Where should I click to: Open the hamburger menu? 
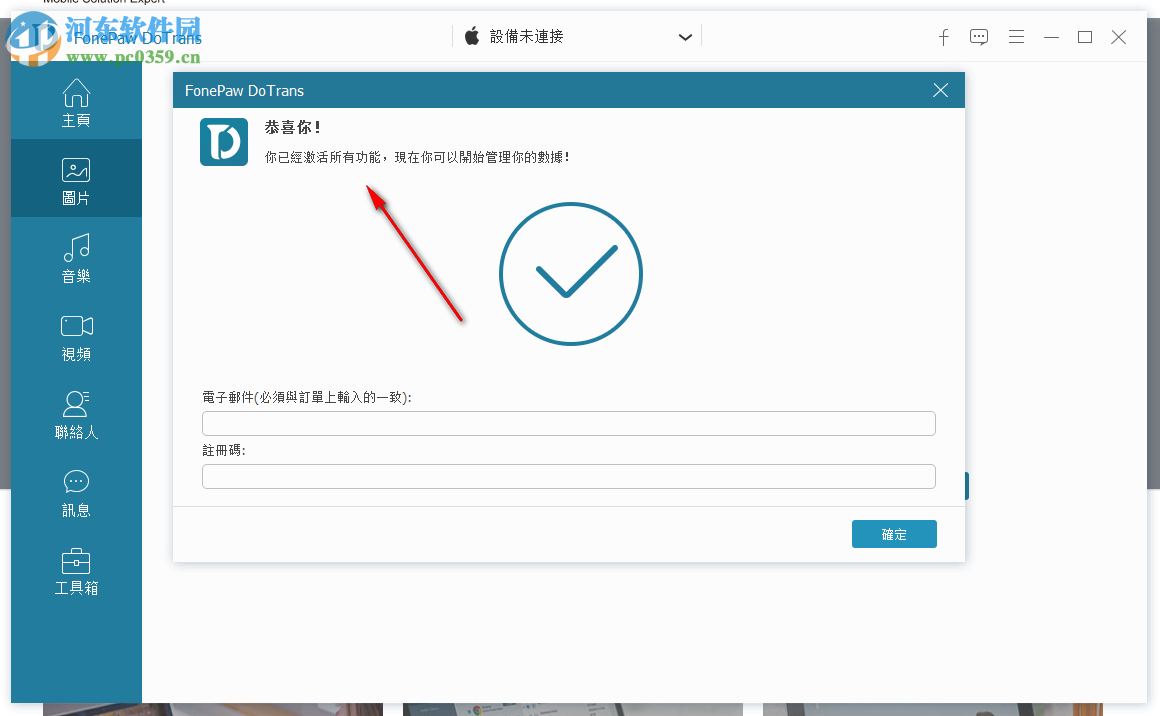(1016, 37)
